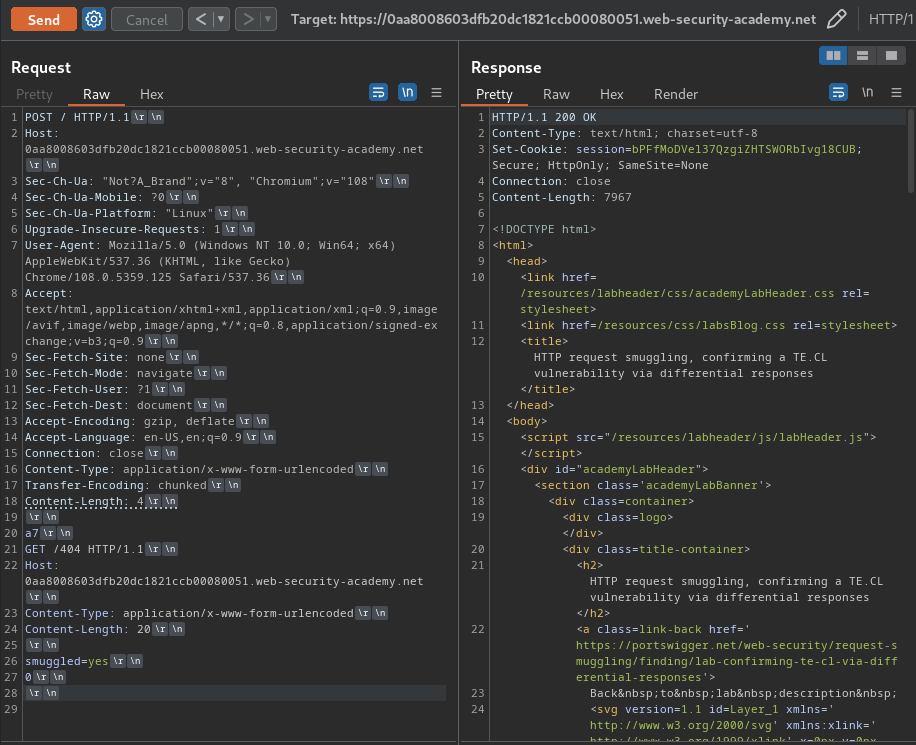
Task: Click the Request panel heading
Action: (41, 68)
